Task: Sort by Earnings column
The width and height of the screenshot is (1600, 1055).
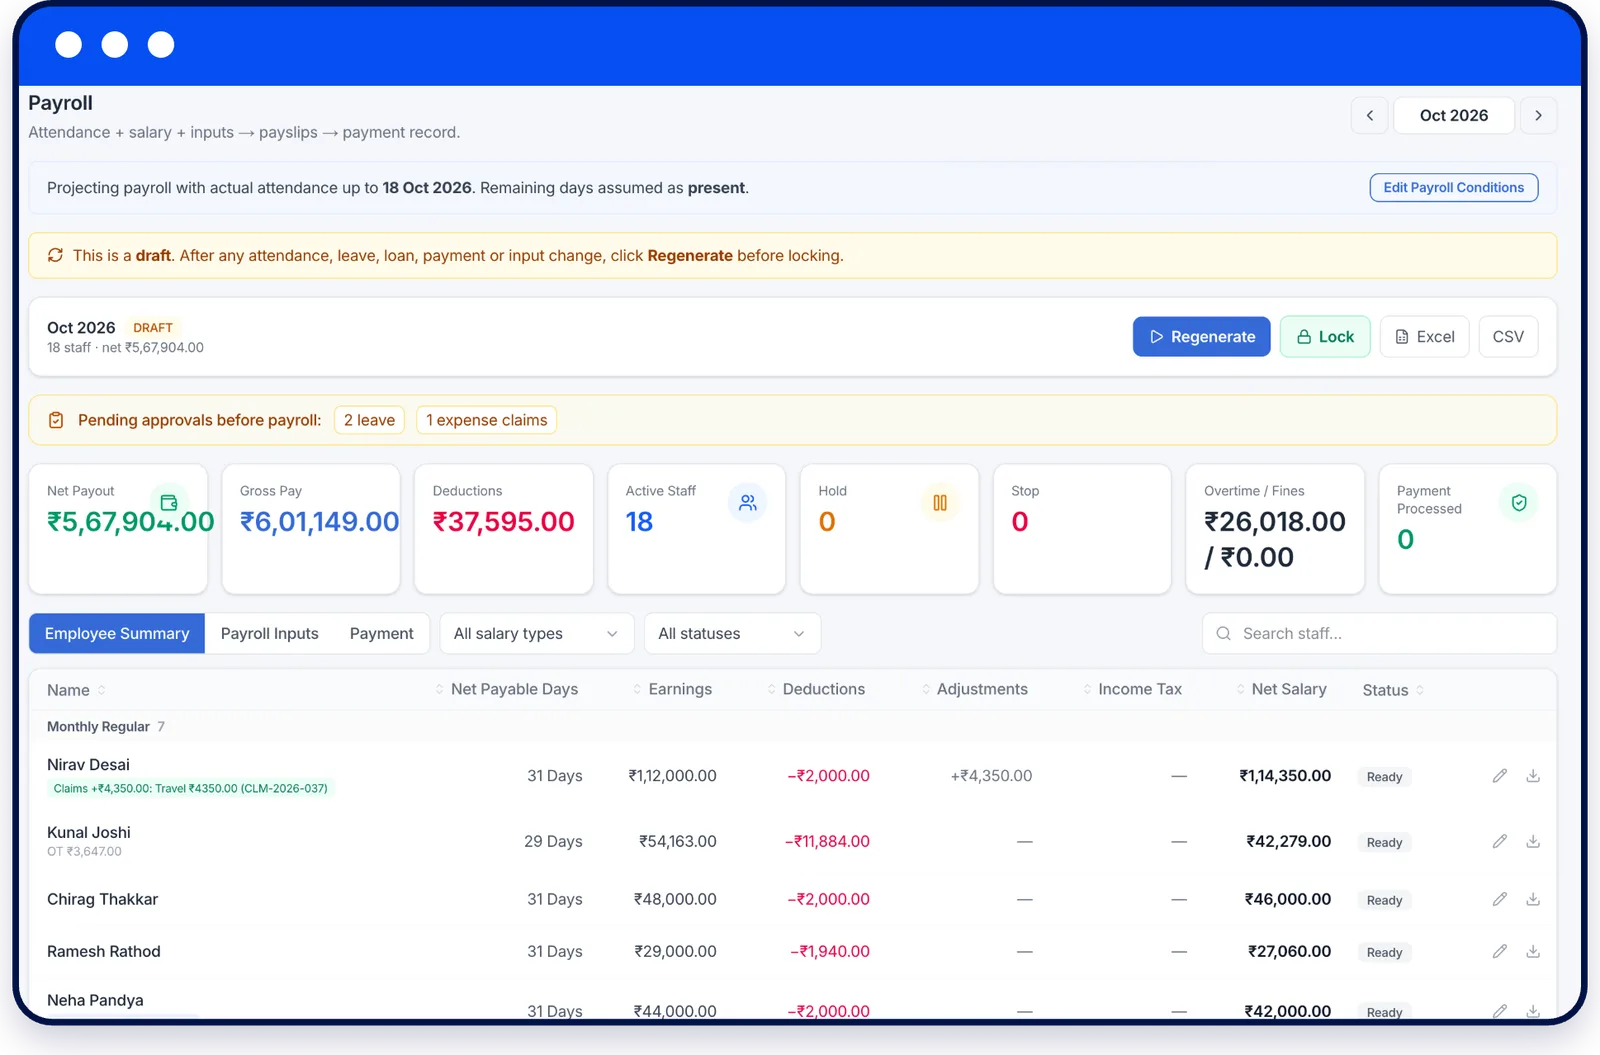Action: pyautogui.click(x=672, y=689)
